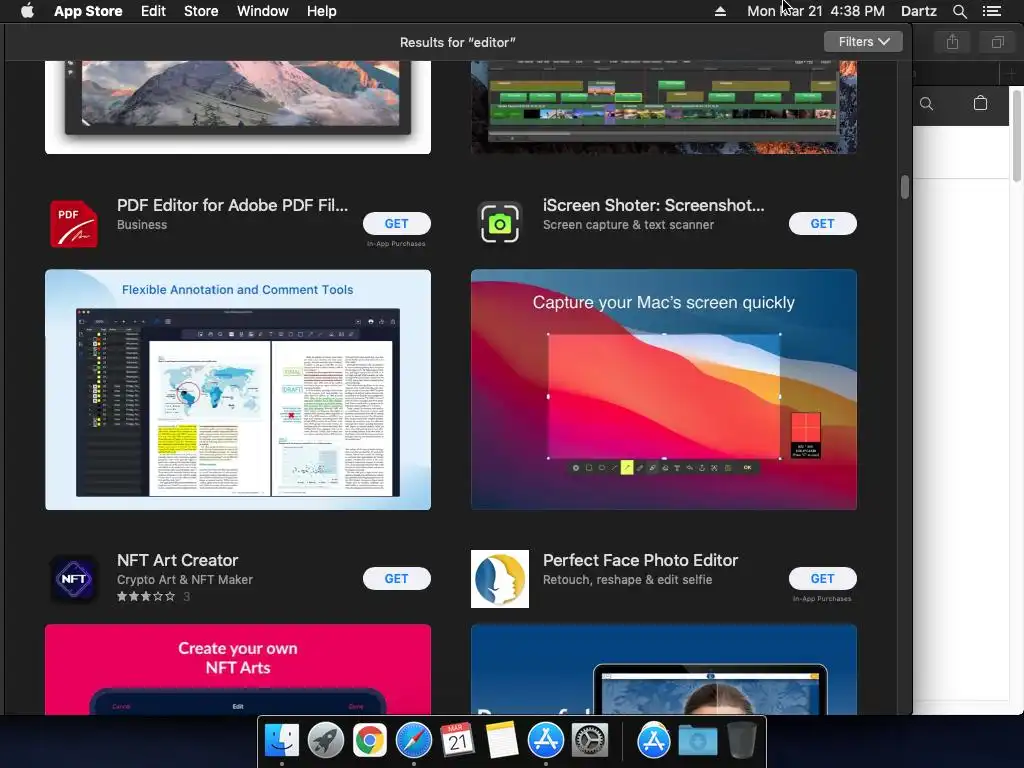Open the Edit menu

click(x=153, y=11)
